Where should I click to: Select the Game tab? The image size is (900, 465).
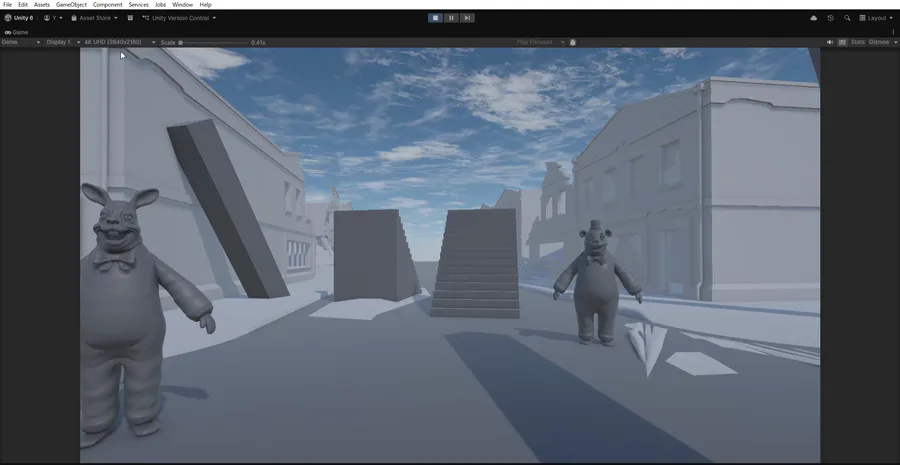click(17, 32)
